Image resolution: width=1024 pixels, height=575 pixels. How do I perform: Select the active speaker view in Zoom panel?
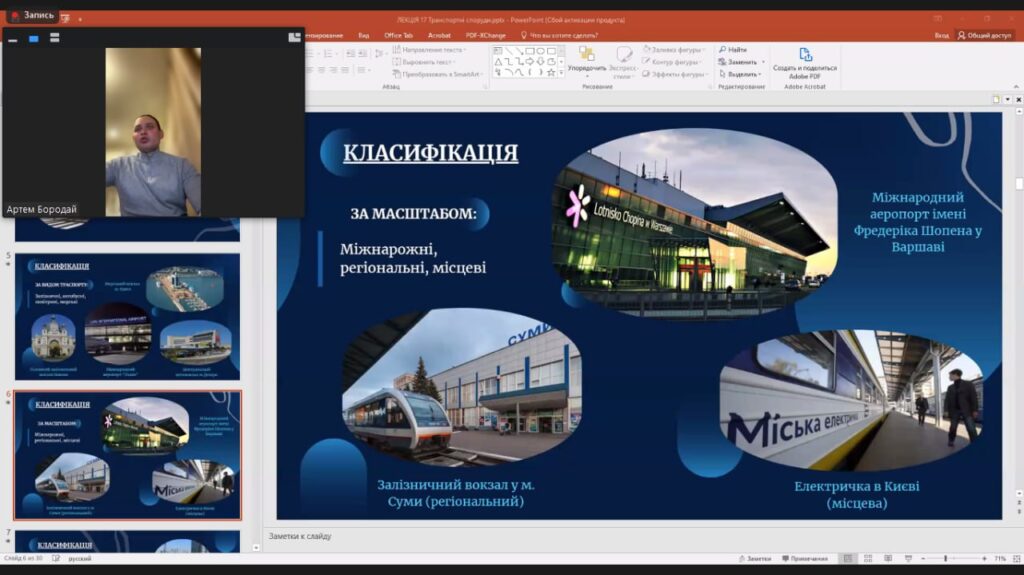[33, 39]
